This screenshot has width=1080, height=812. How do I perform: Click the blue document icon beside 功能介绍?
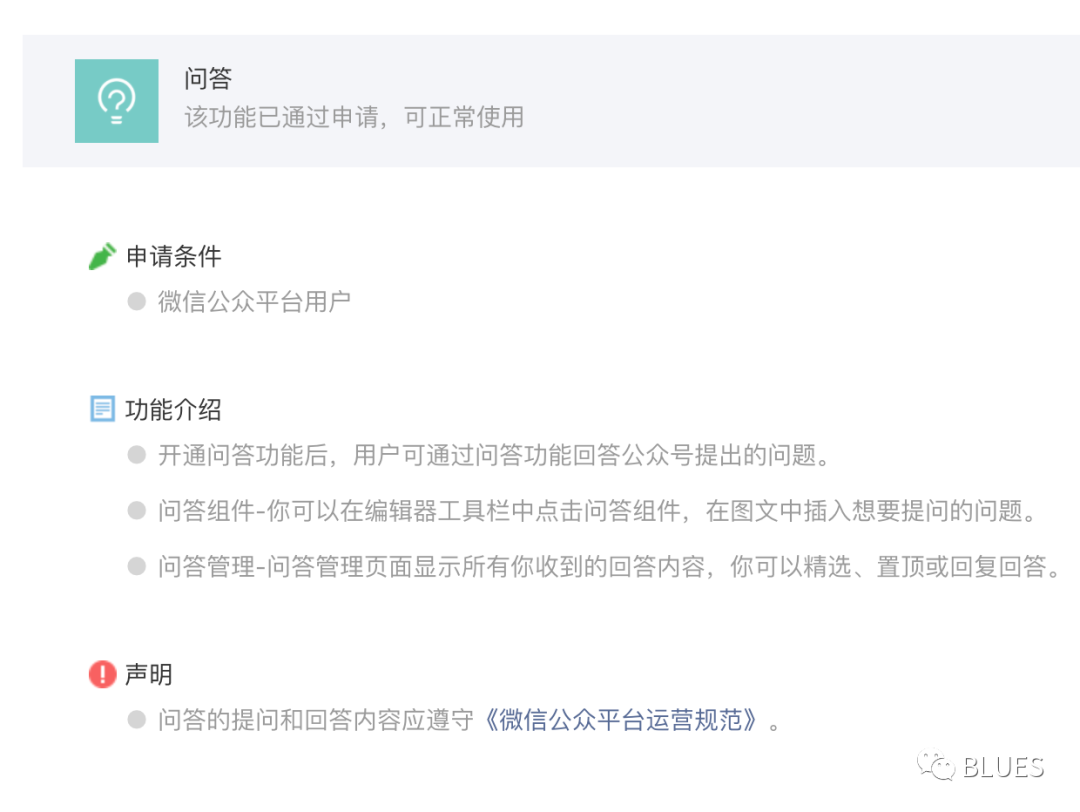[x=103, y=408]
